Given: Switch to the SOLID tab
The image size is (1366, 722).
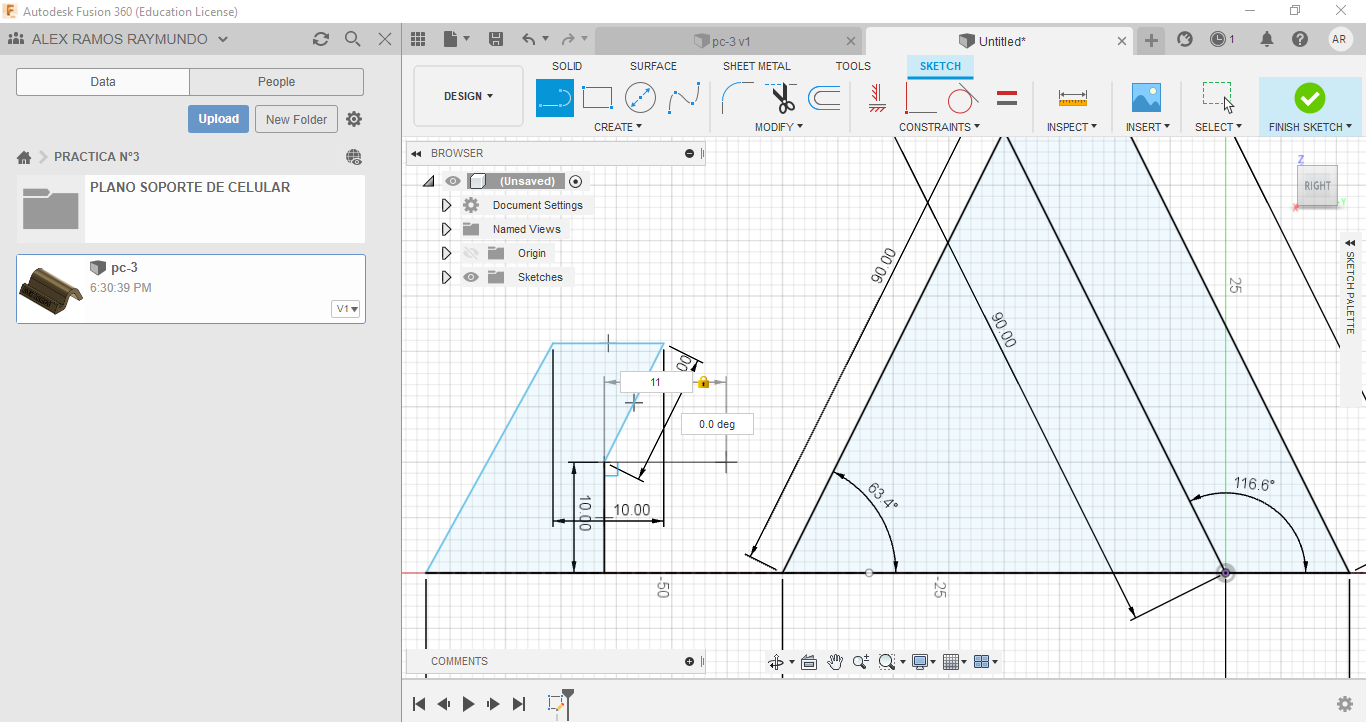Looking at the screenshot, I should click(567, 66).
